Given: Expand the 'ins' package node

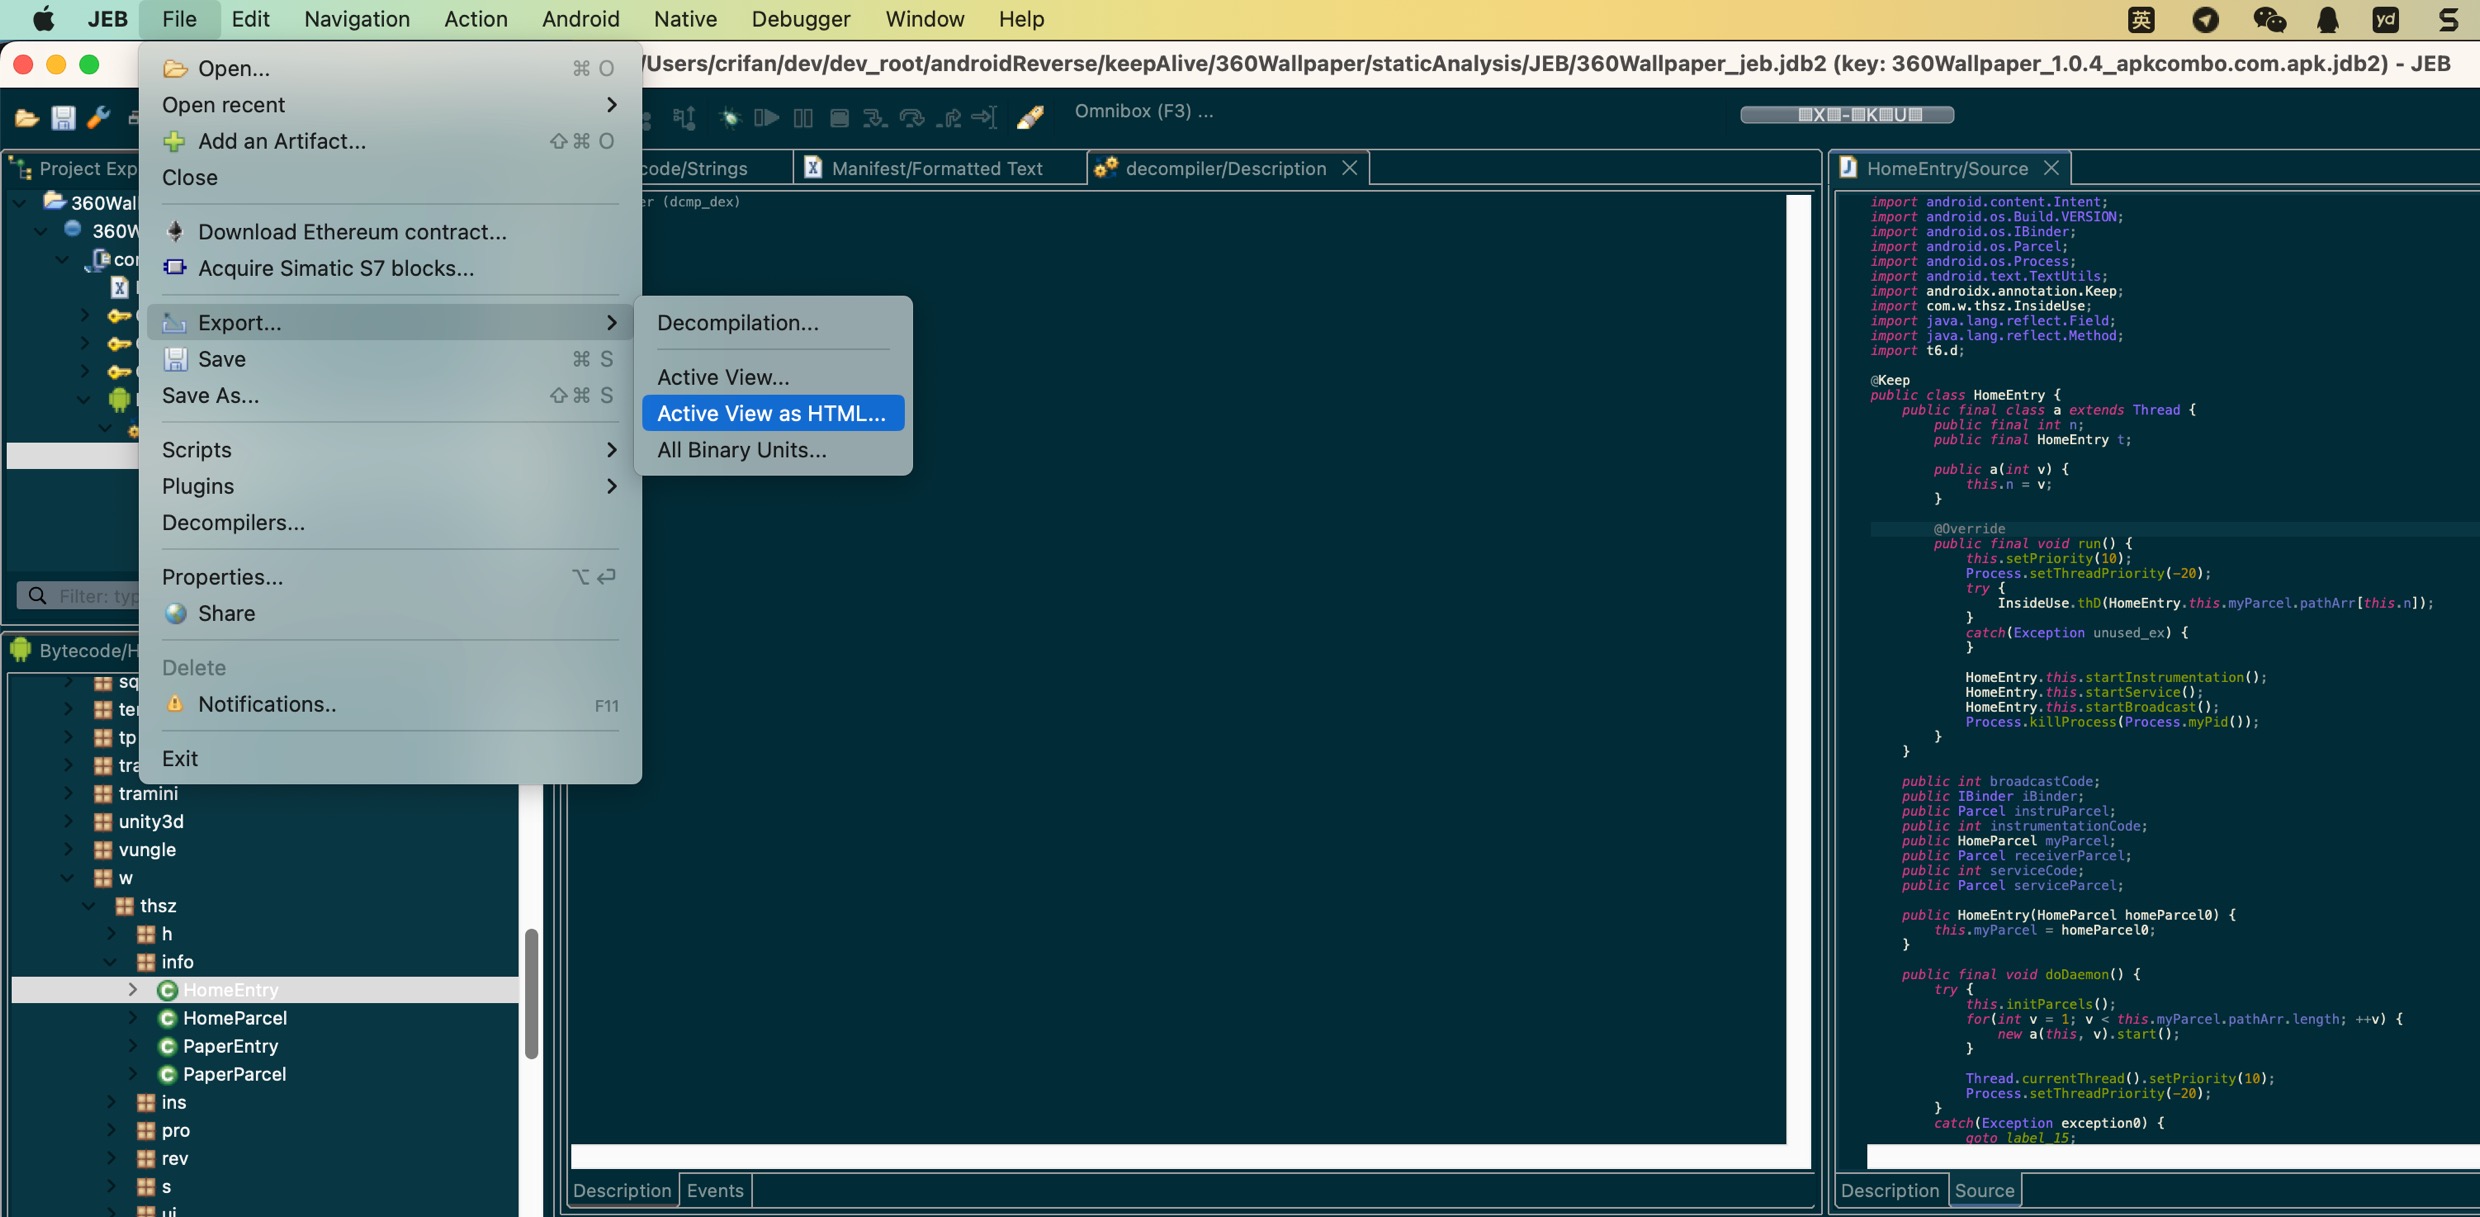Looking at the screenshot, I should [111, 1102].
